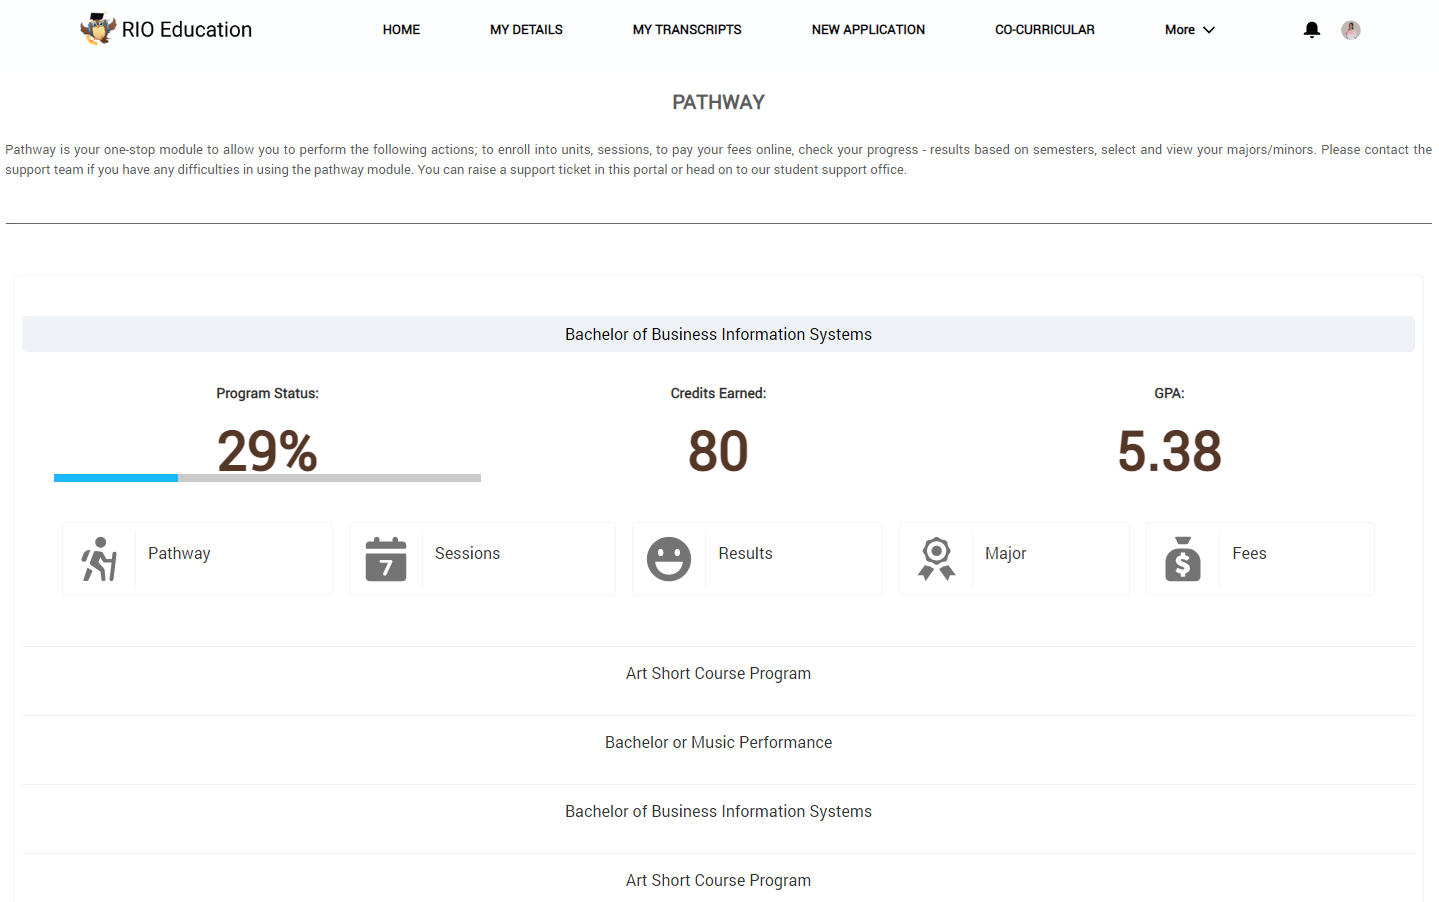This screenshot has width=1439, height=902.
Task: Open the MY DETAILS page
Action: 526,30
